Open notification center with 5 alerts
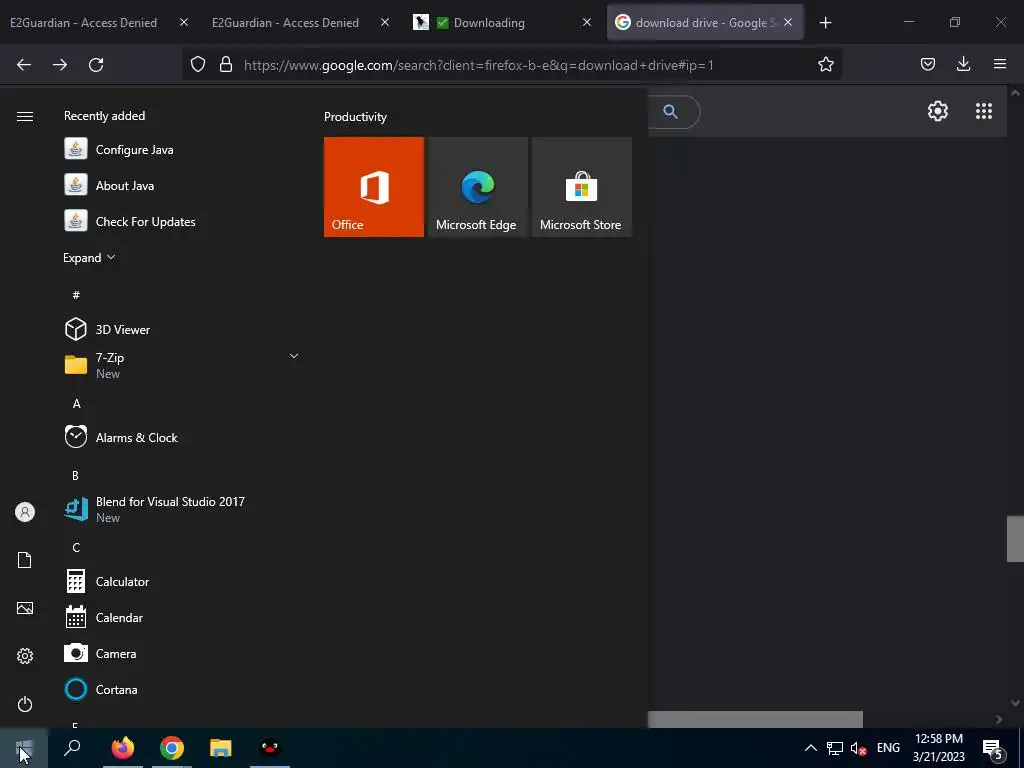Viewport: 1024px width, 768px height. (x=993, y=748)
